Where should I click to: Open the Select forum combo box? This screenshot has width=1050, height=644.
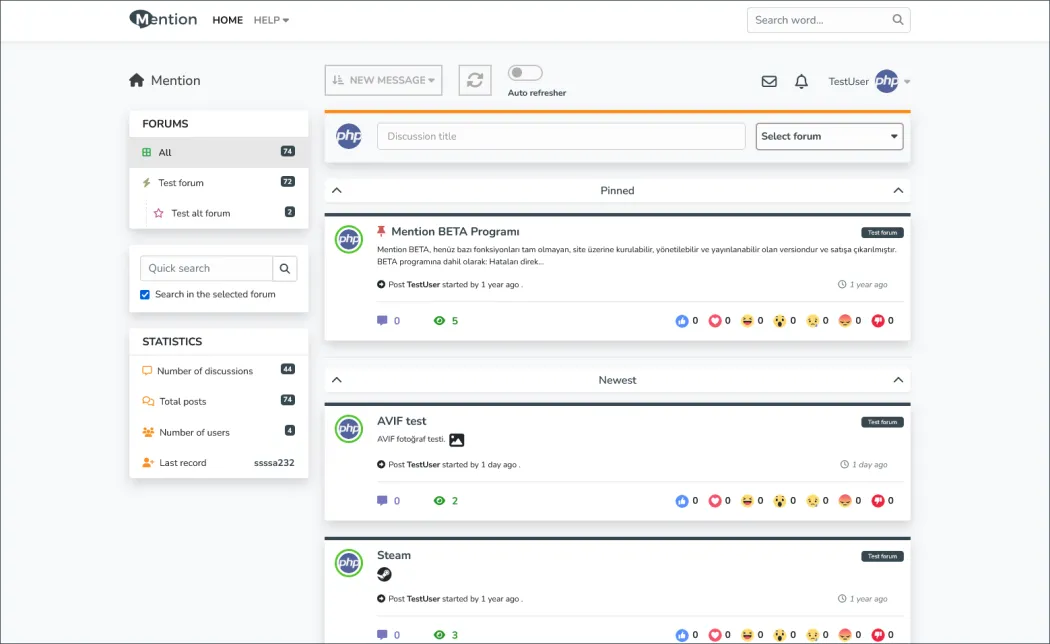[830, 137]
